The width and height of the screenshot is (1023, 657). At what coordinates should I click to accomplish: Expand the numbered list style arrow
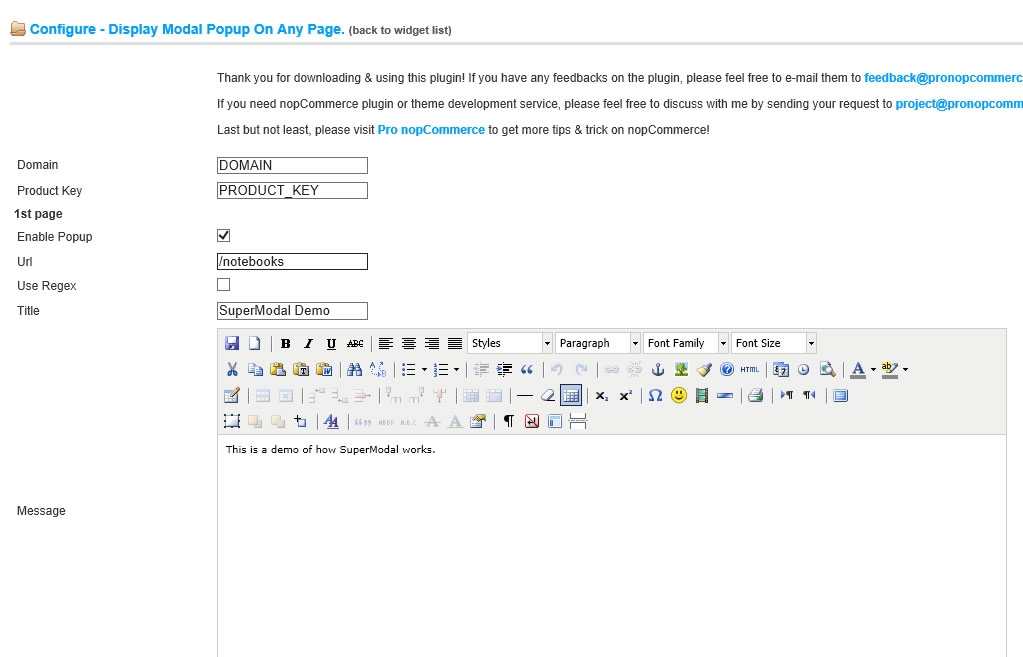point(456,369)
